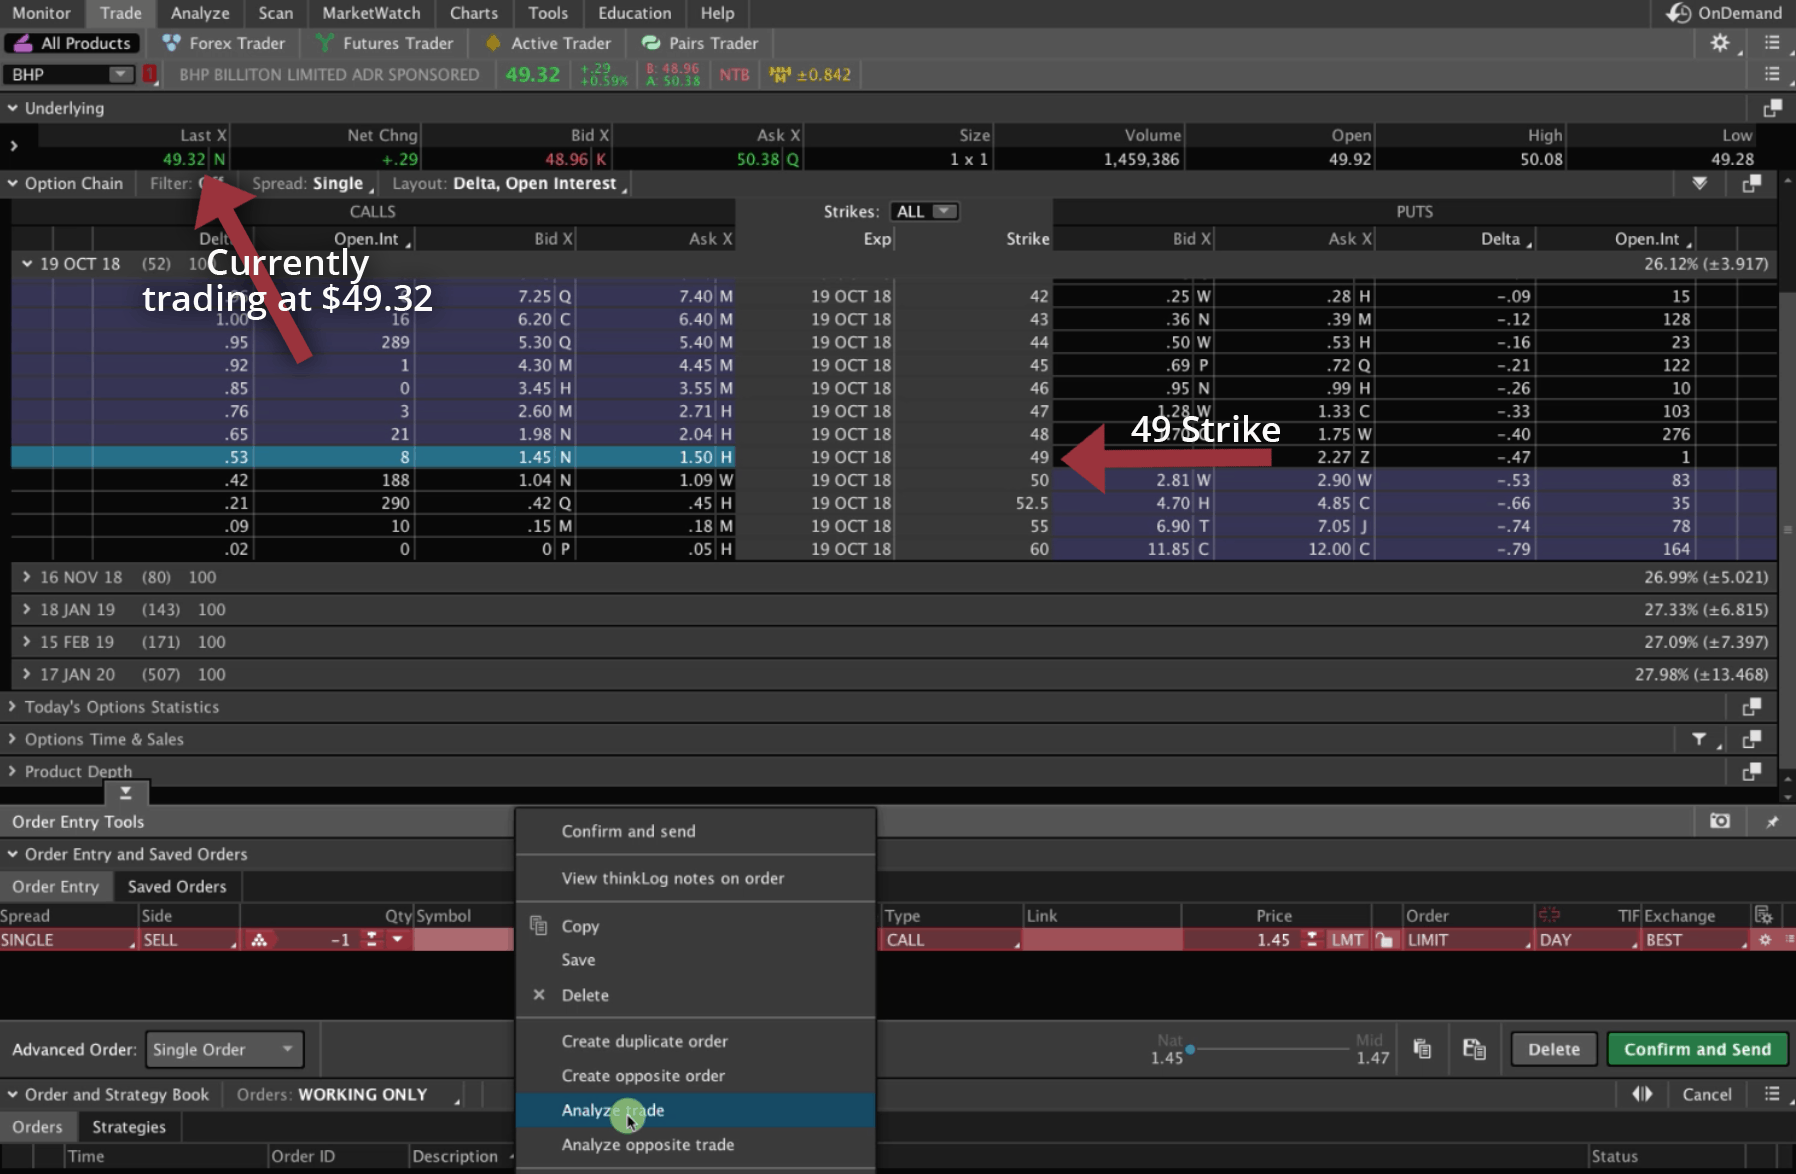Toggle the LMT price type button
1796x1174 pixels.
1347,940
